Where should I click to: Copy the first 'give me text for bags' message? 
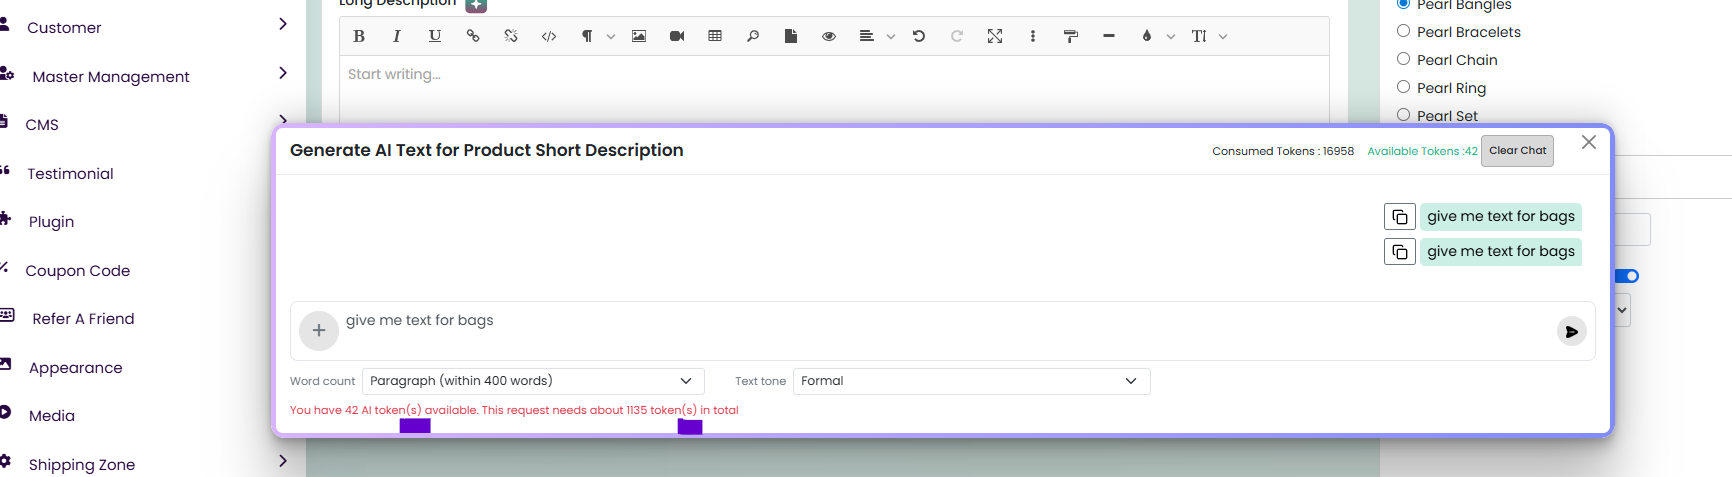tap(1400, 217)
